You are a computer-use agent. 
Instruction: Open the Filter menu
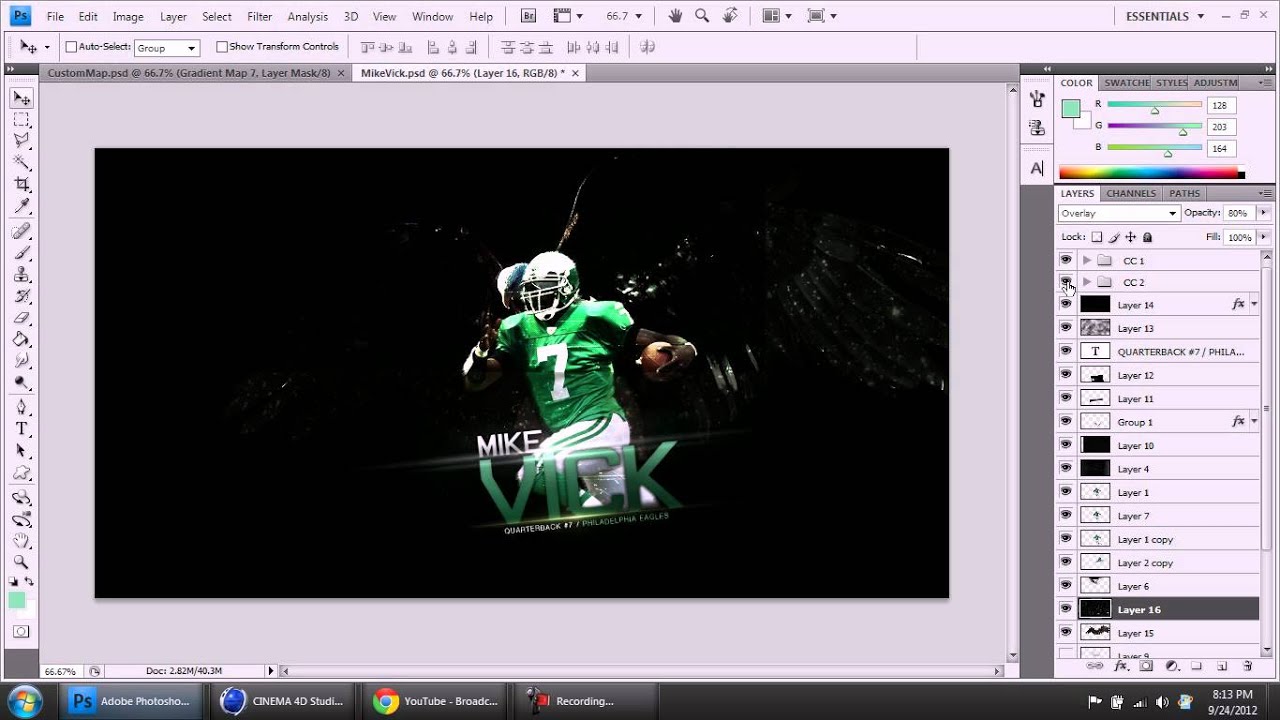pyautogui.click(x=260, y=16)
